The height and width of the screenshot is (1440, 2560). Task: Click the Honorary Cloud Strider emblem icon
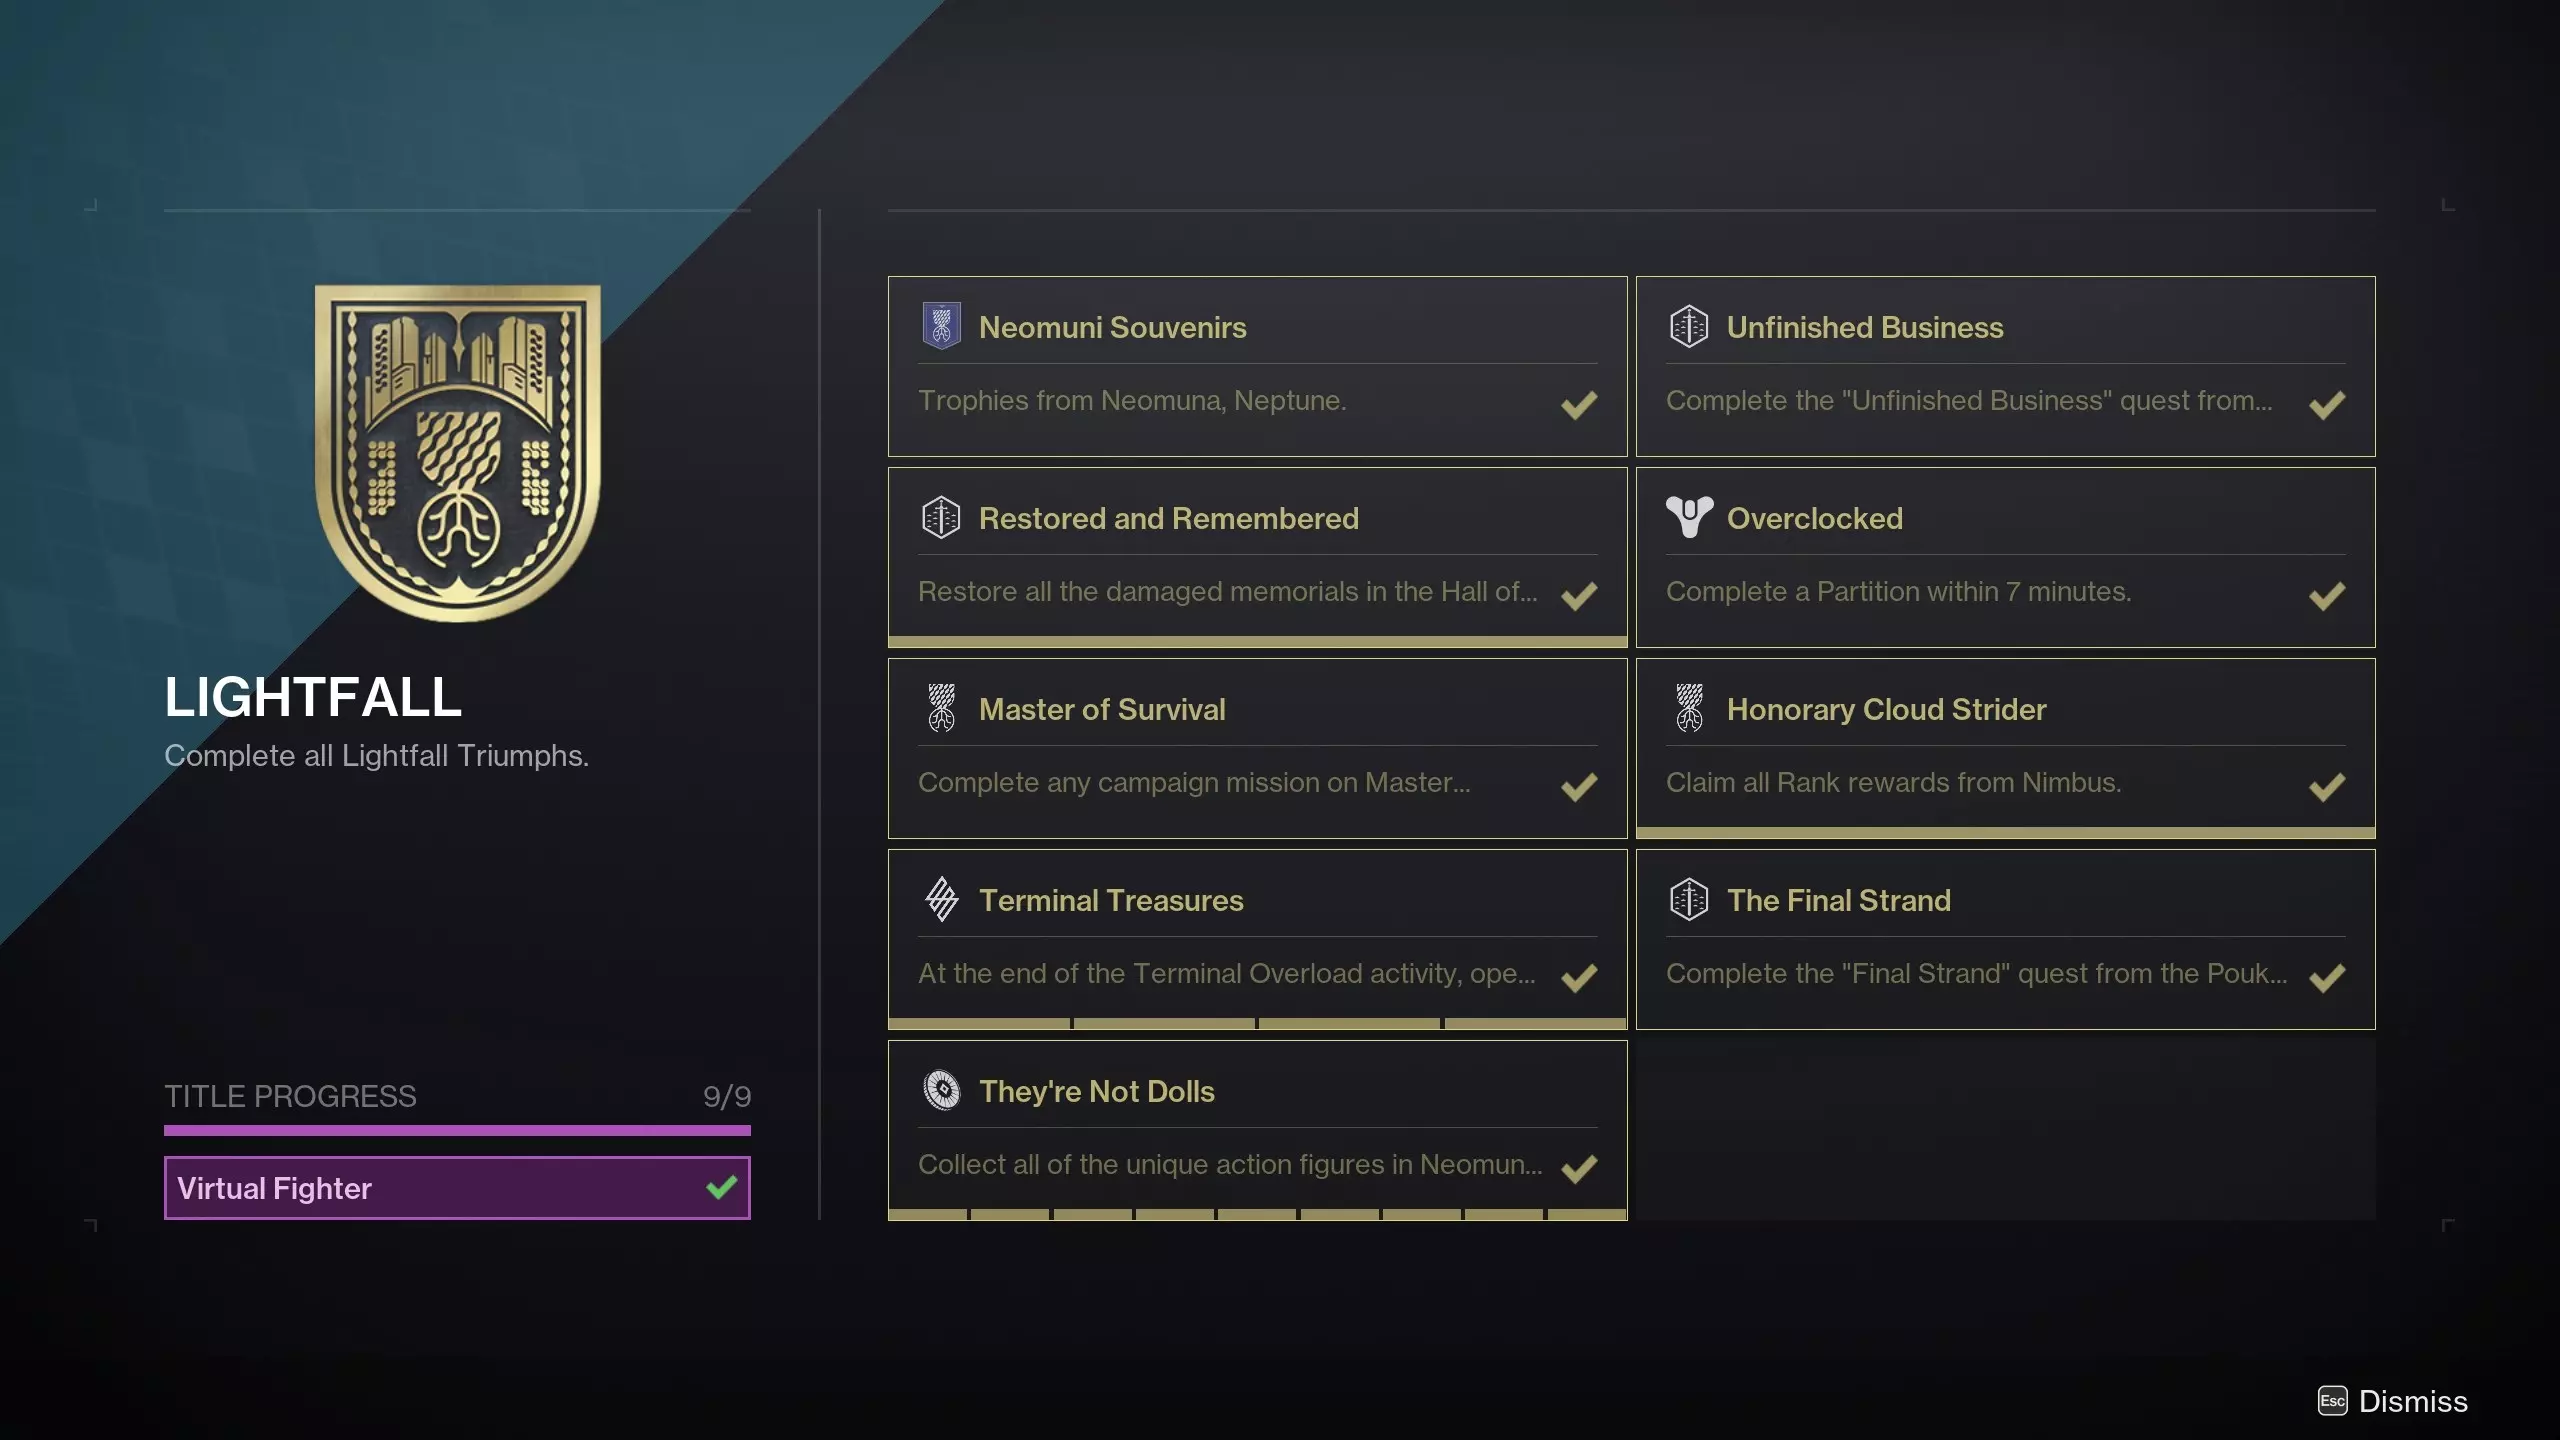click(x=1689, y=708)
